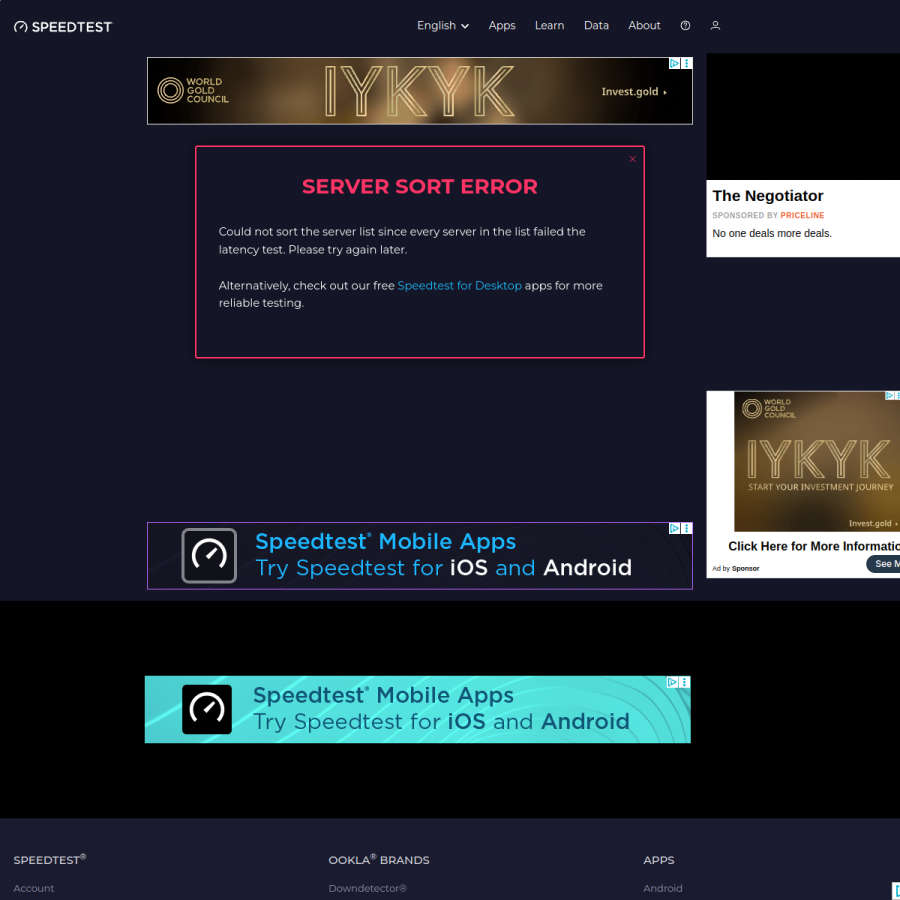This screenshot has width=900, height=900.
Task: Click AdChoices icon on sidebar gold ad
Action: [x=889, y=395]
